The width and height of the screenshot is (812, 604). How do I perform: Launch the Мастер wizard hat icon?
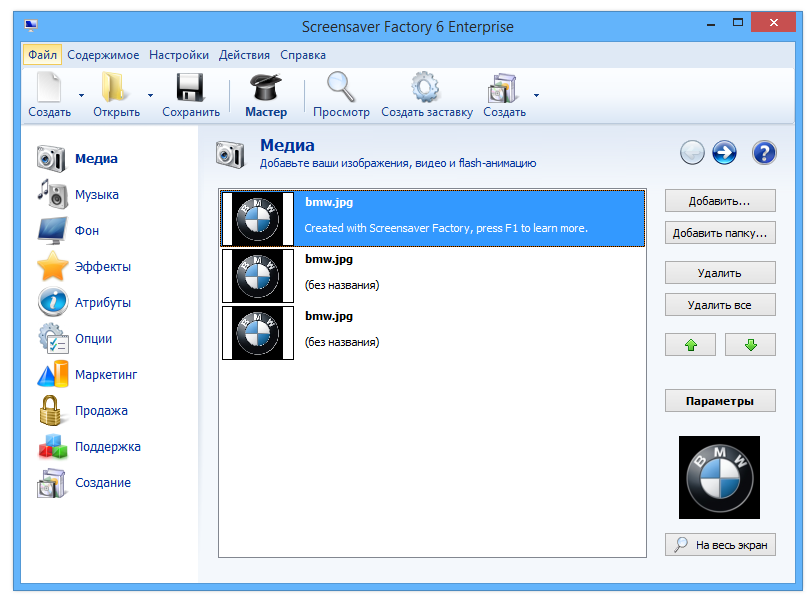click(266, 87)
